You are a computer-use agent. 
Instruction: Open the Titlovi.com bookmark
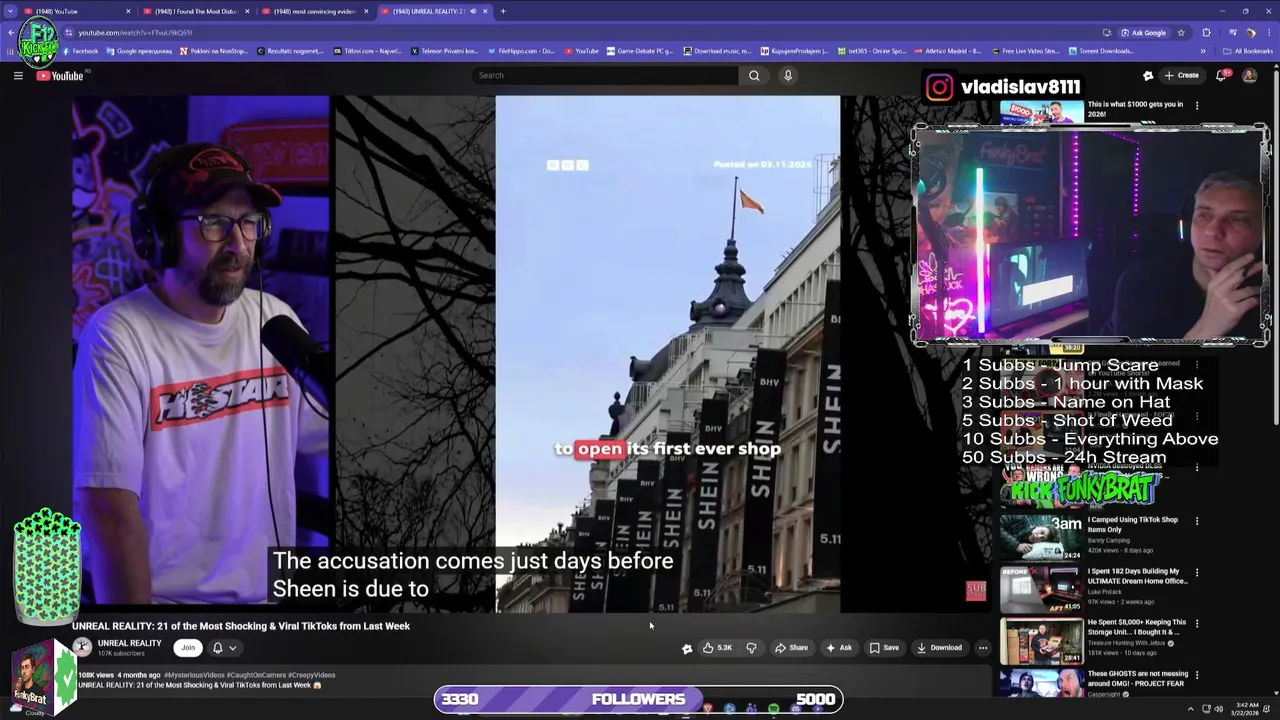[x=369, y=51]
